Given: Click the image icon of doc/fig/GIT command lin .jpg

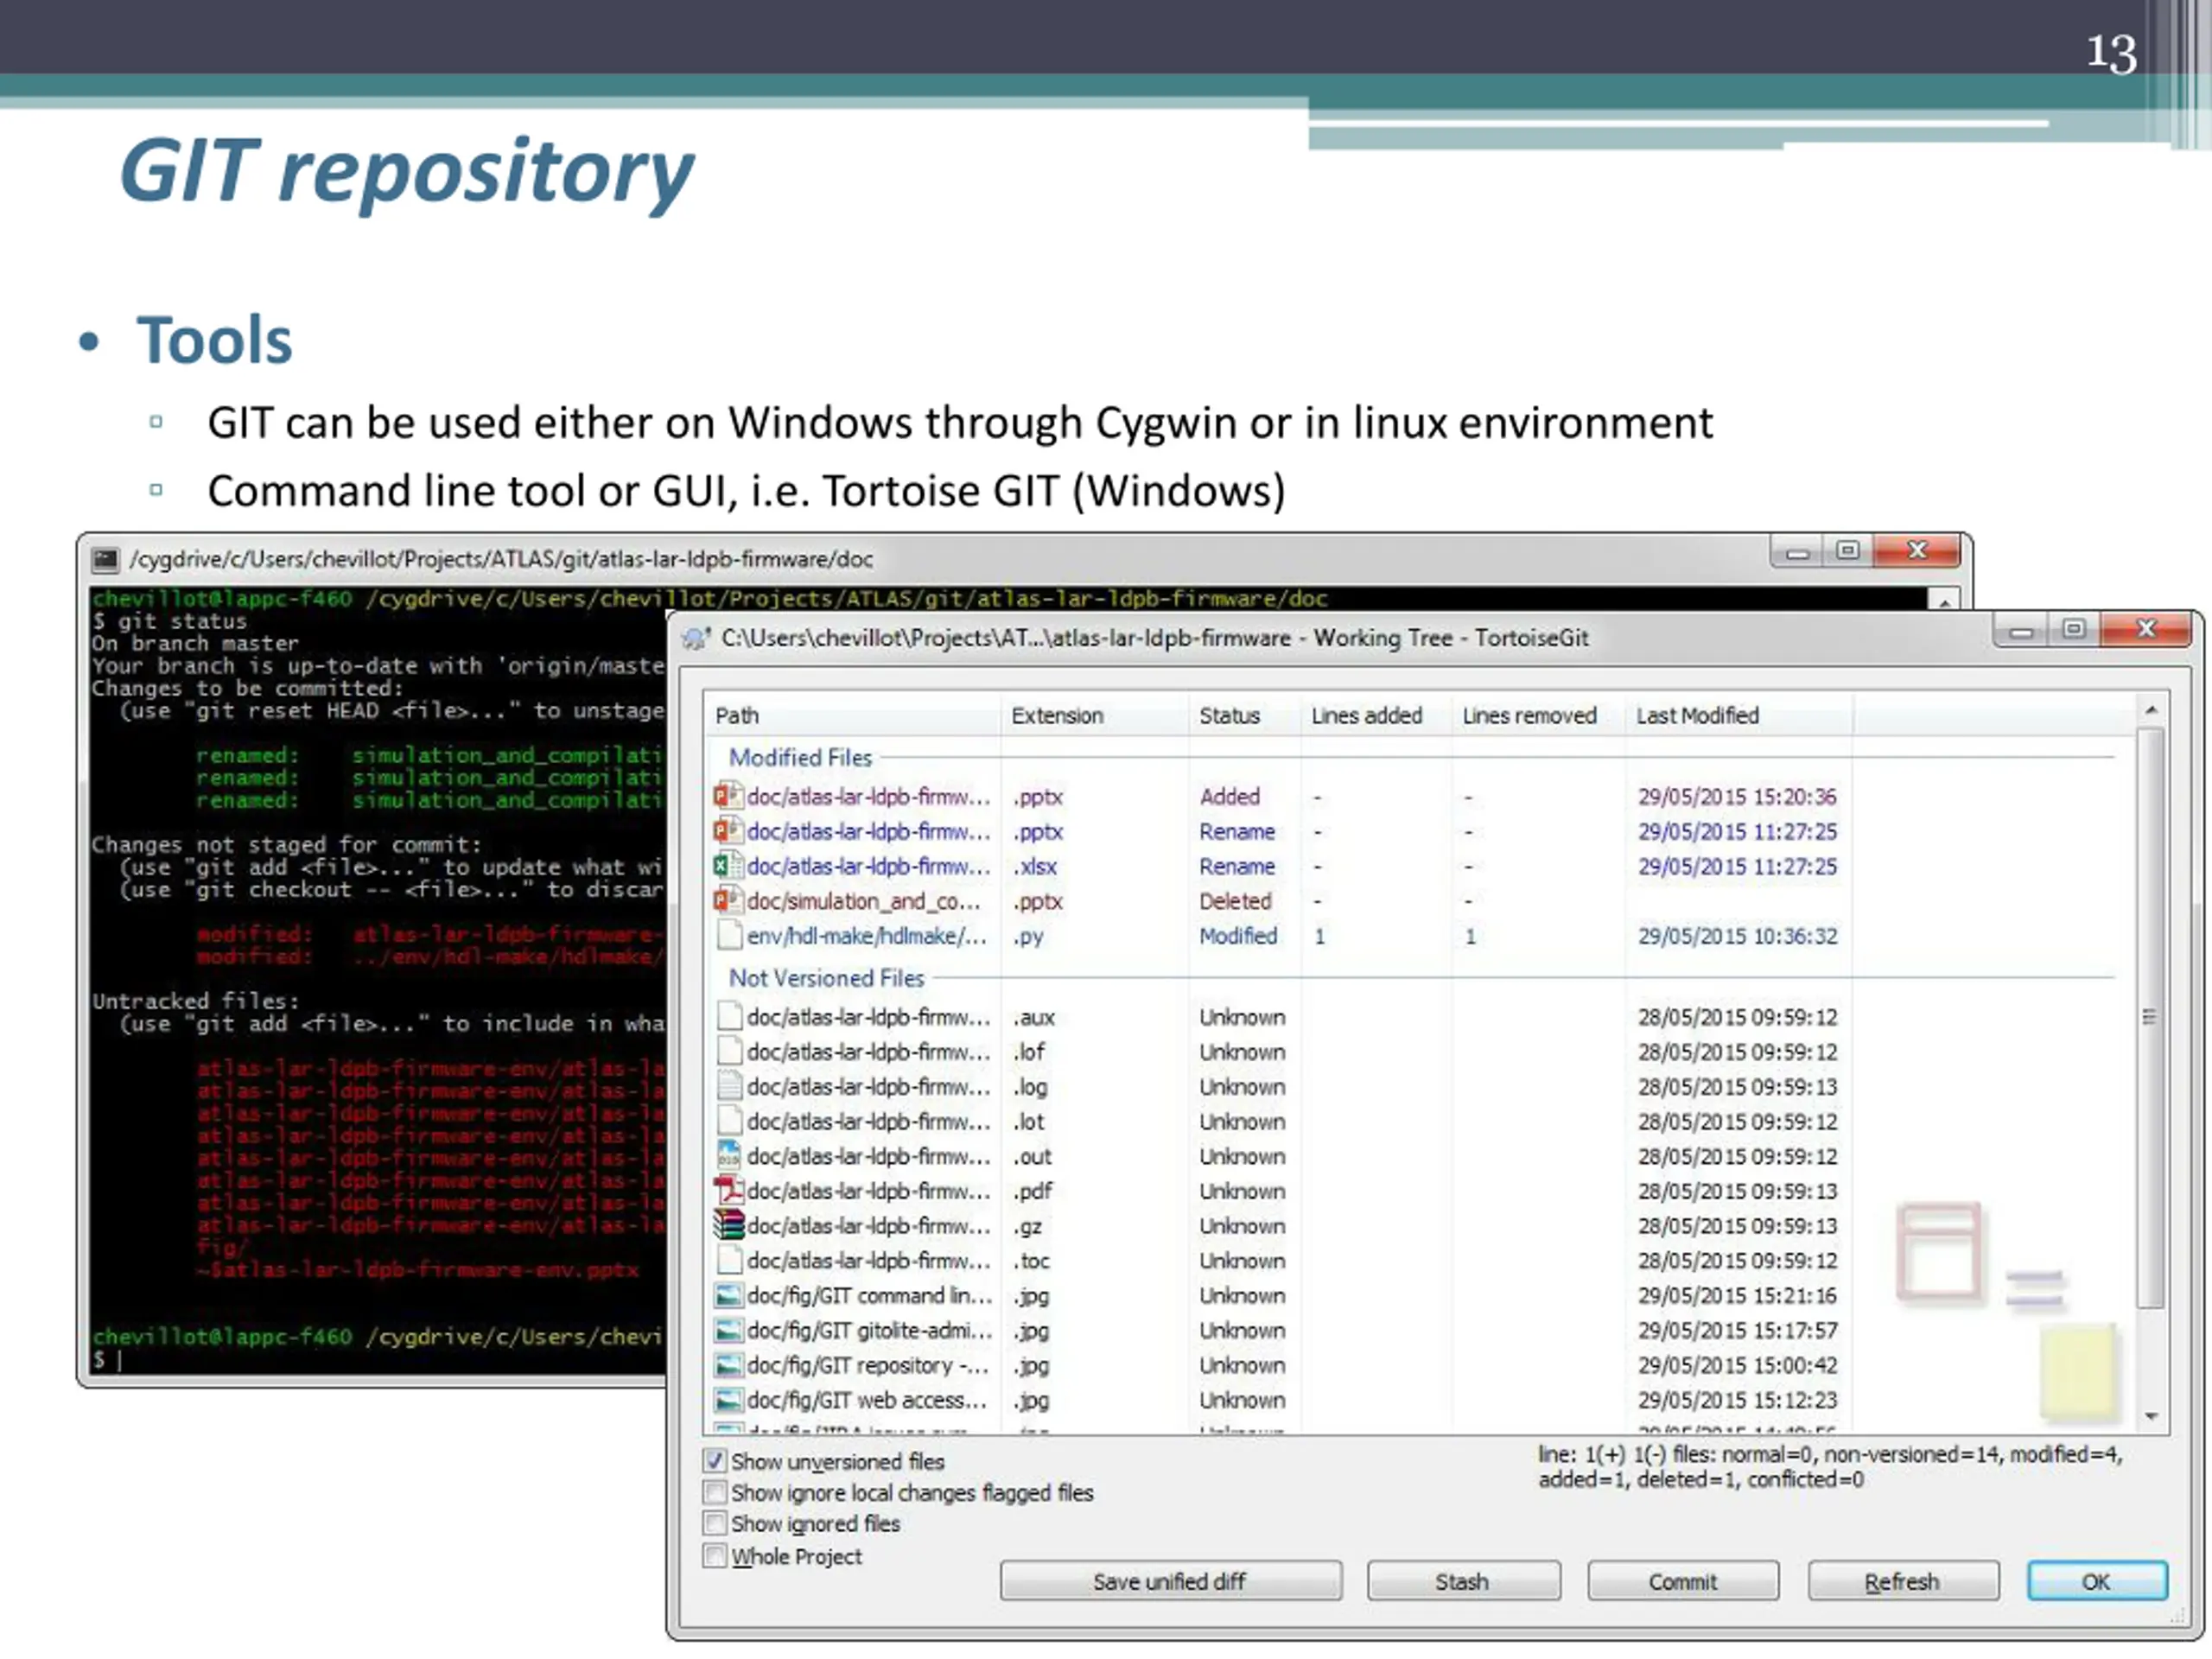Looking at the screenshot, I should [x=728, y=1296].
